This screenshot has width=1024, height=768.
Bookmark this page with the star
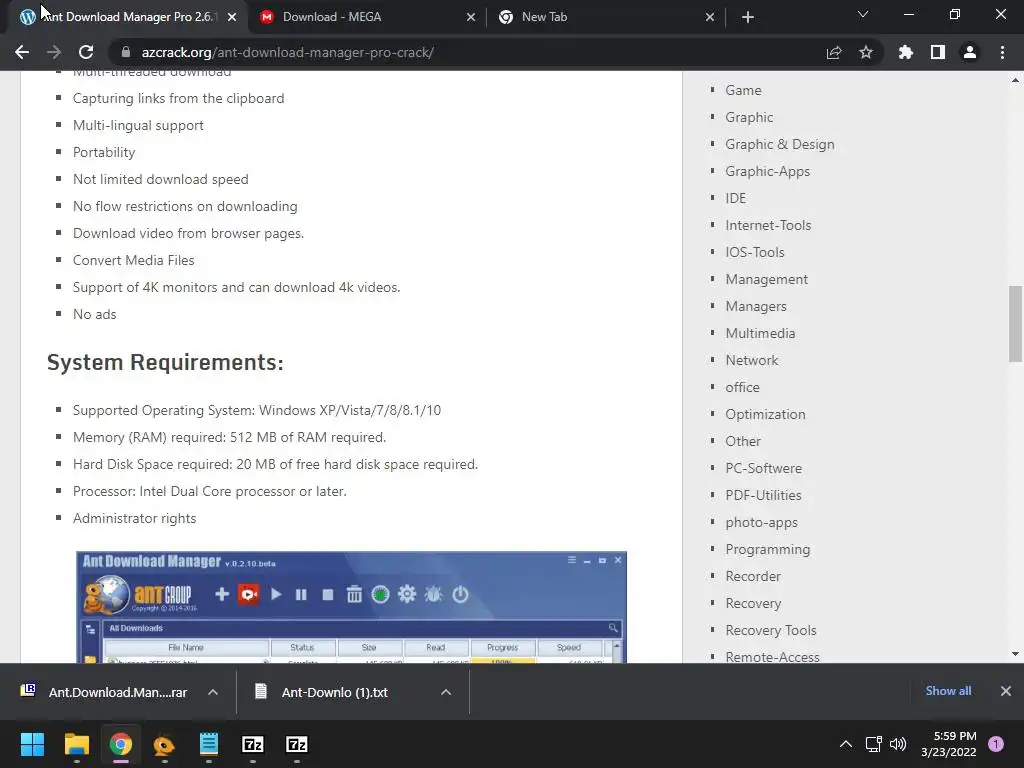pos(866,52)
